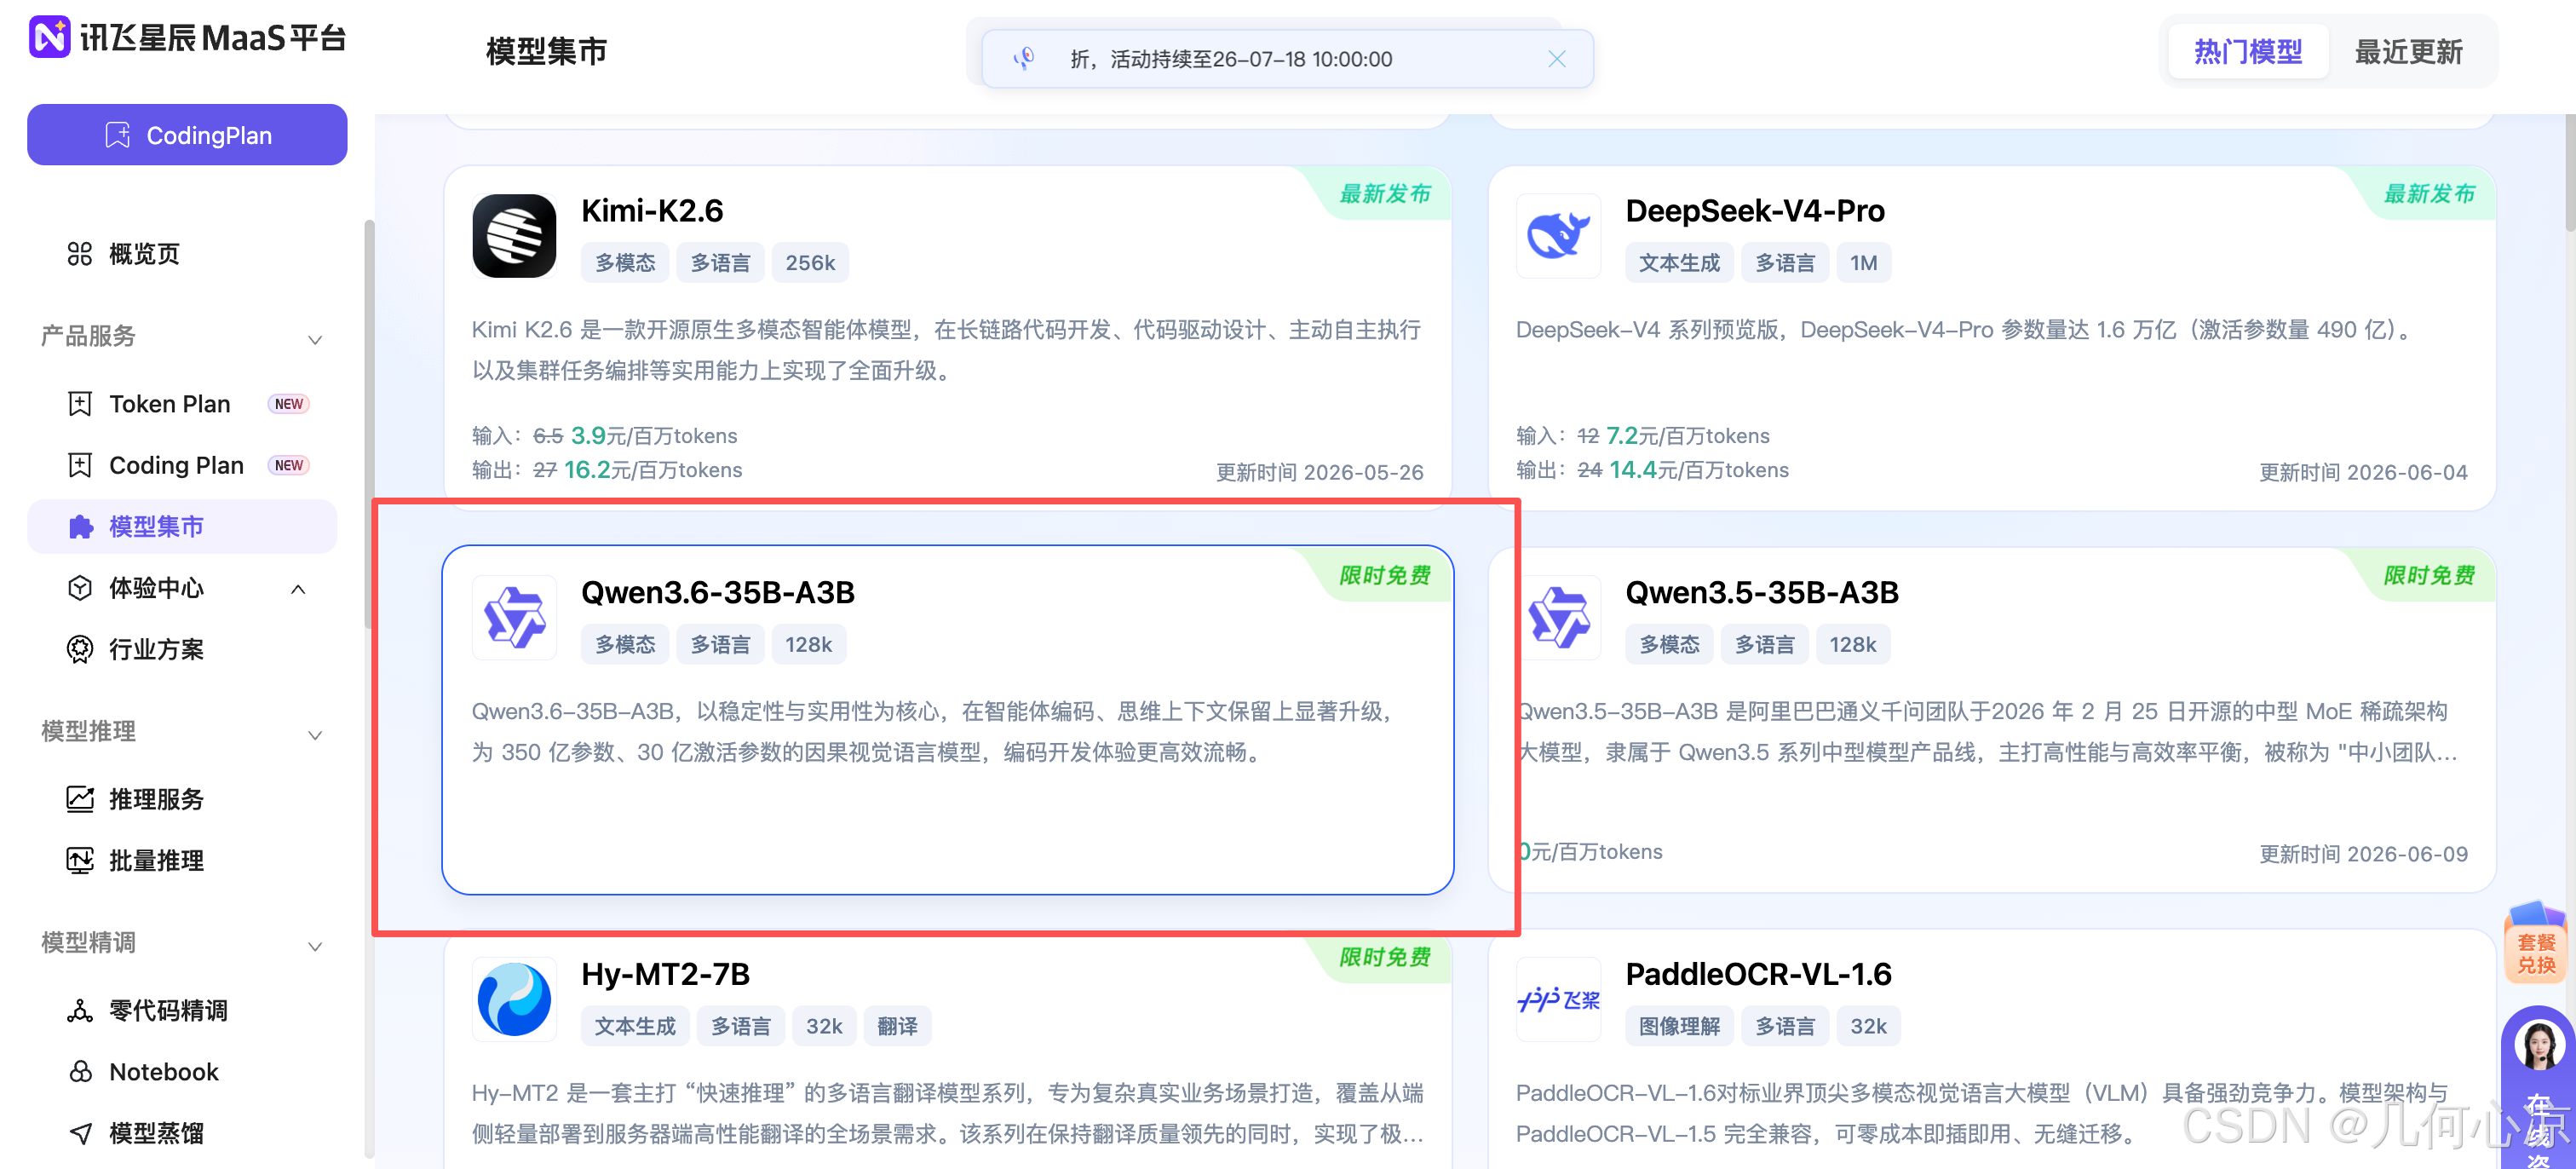Click the 套餐兑换 floating gift icon
The image size is (2576, 1169).
point(2536,943)
